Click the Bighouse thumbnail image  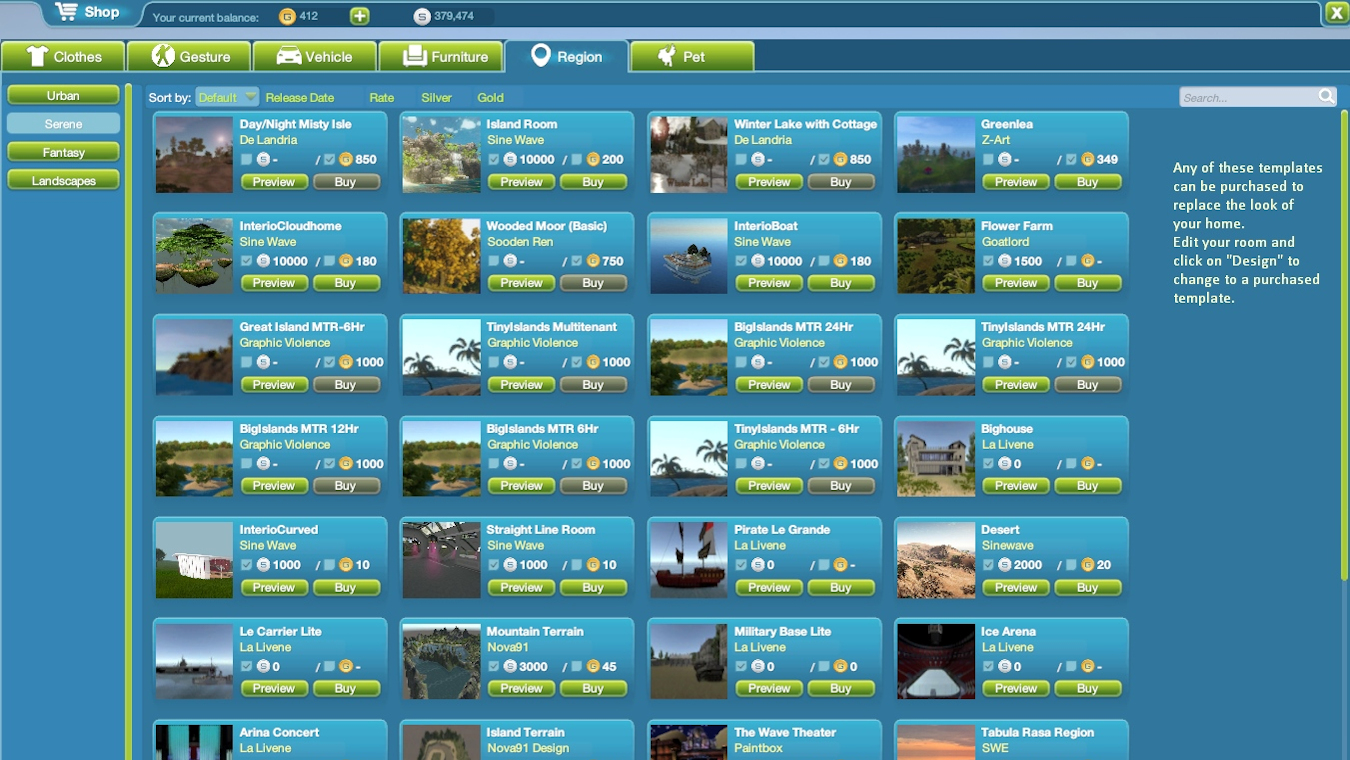[x=936, y=459]
